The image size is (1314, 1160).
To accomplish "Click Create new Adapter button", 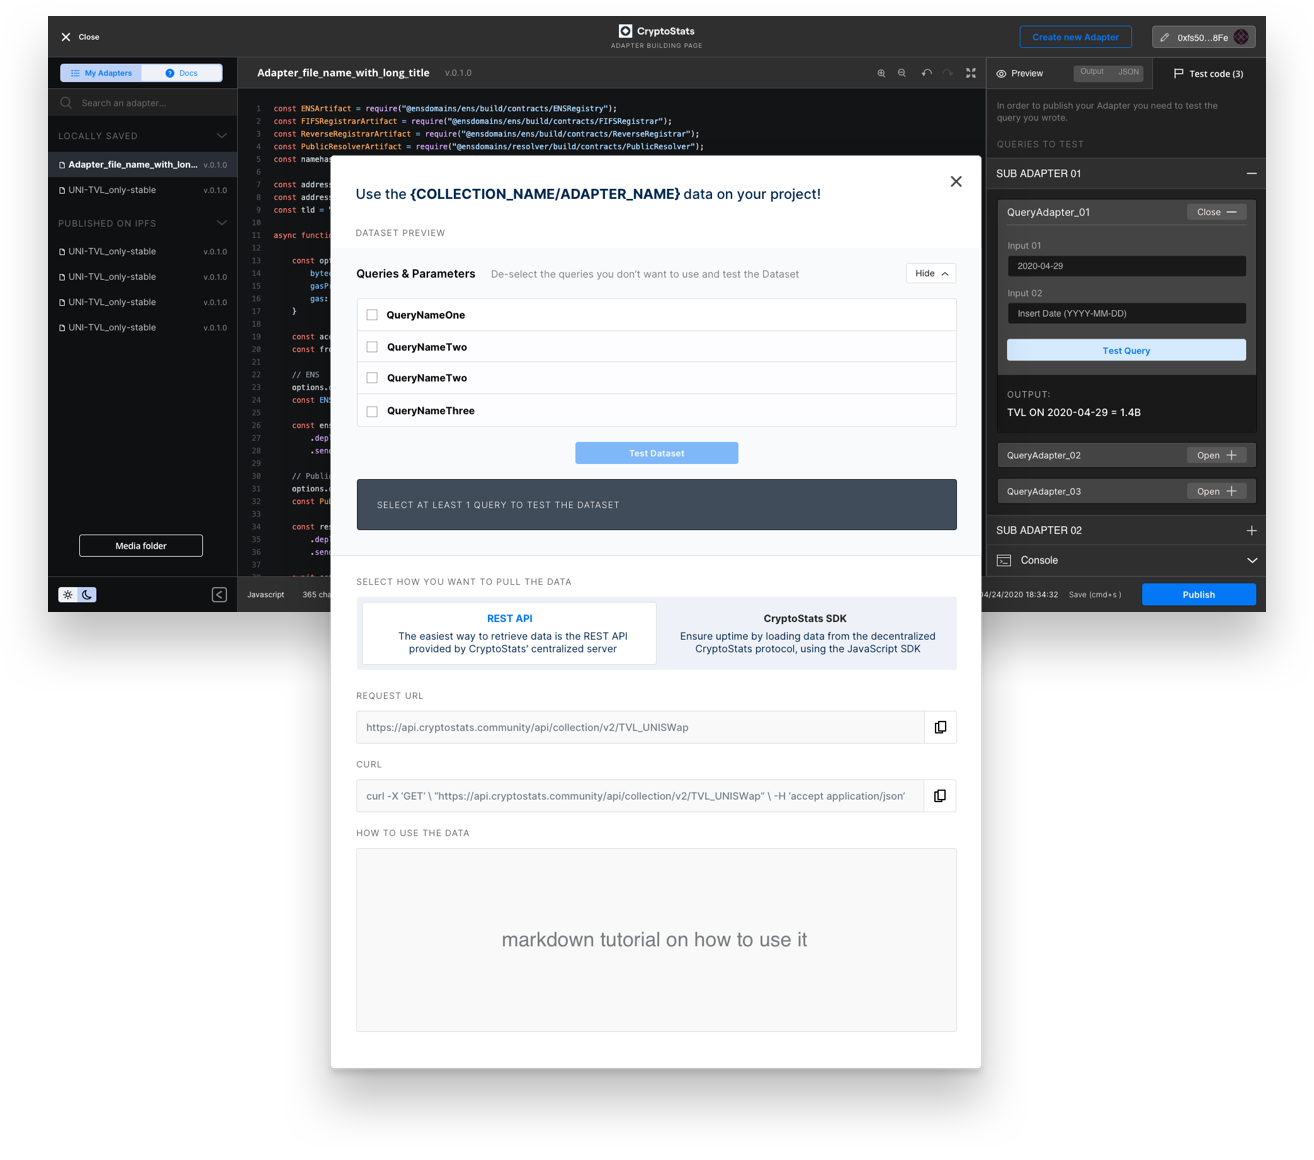I will pos(1075,37).
